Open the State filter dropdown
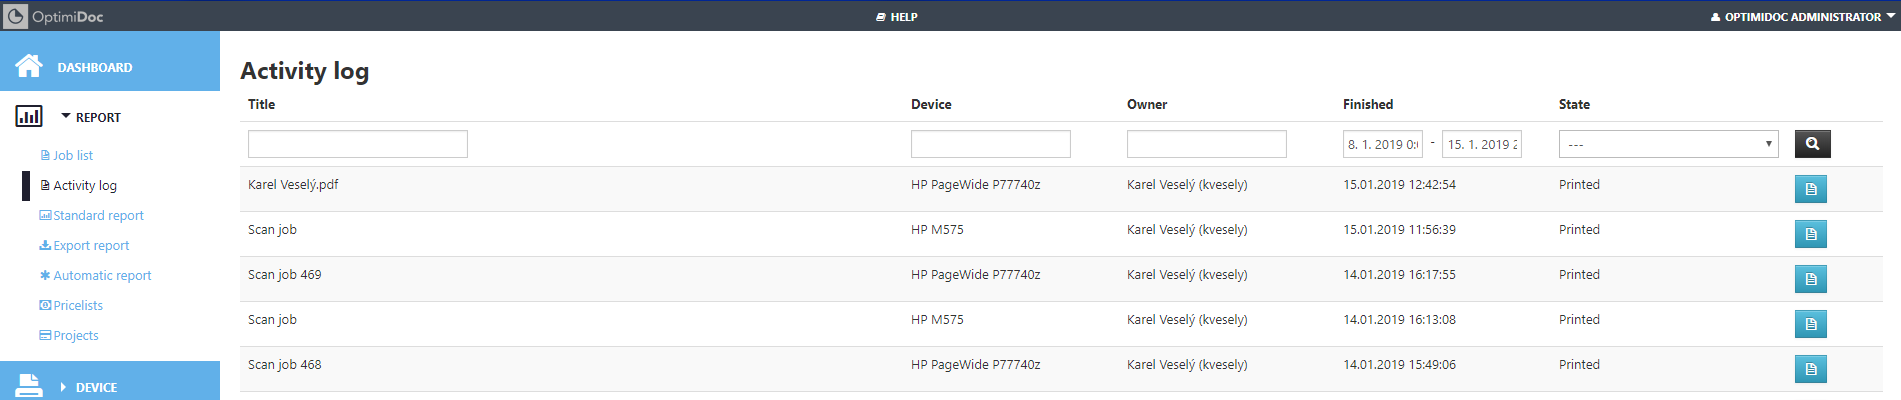This screenshot has height=400, width=1901. coord(1668,144)
